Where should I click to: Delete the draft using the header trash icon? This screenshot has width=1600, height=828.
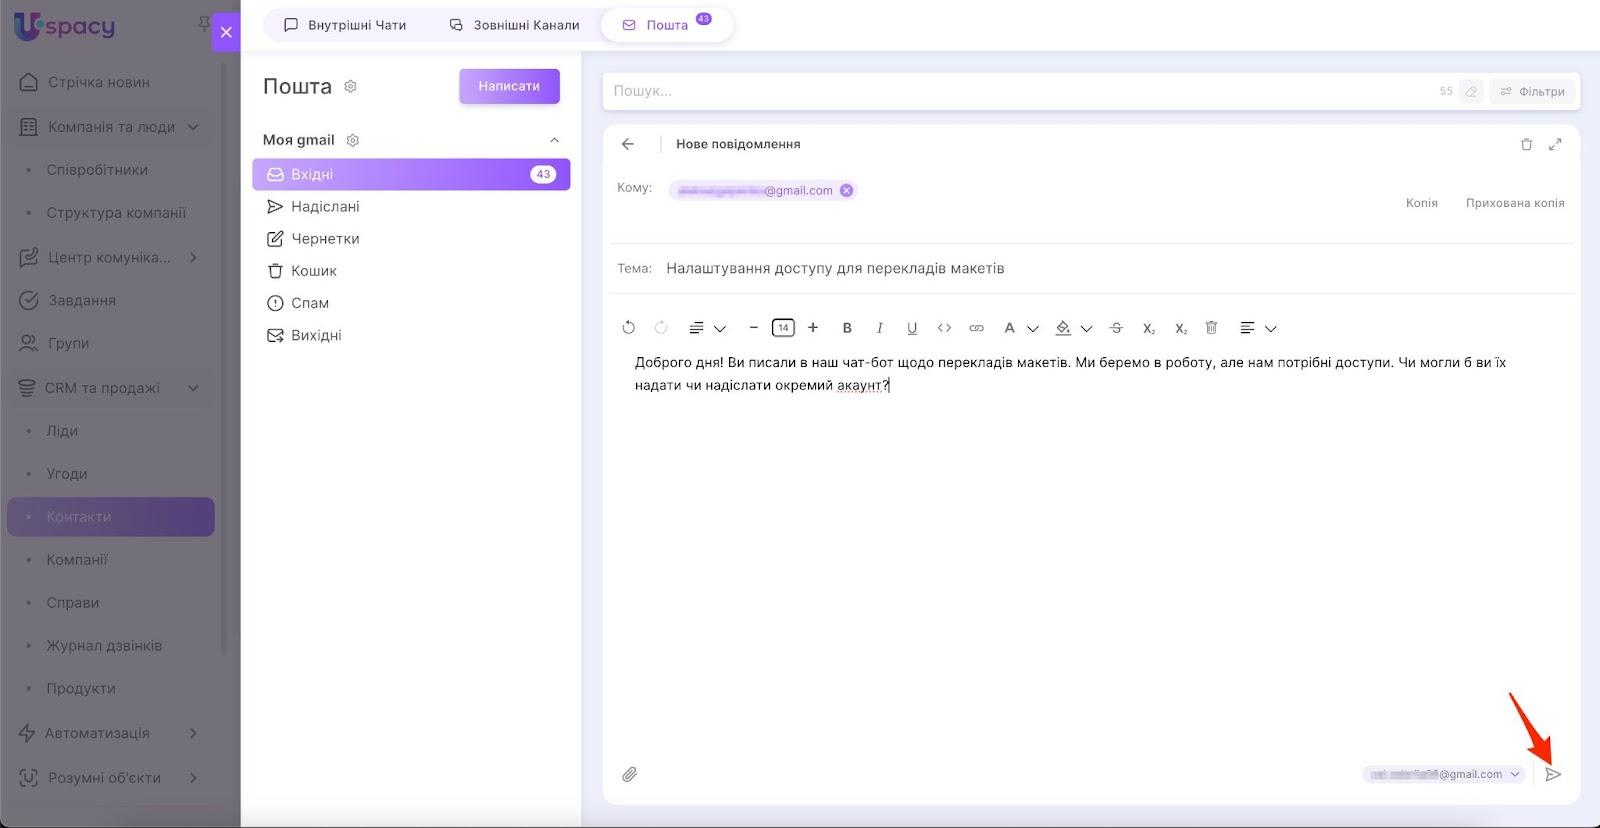click(x=1526, y=144)
